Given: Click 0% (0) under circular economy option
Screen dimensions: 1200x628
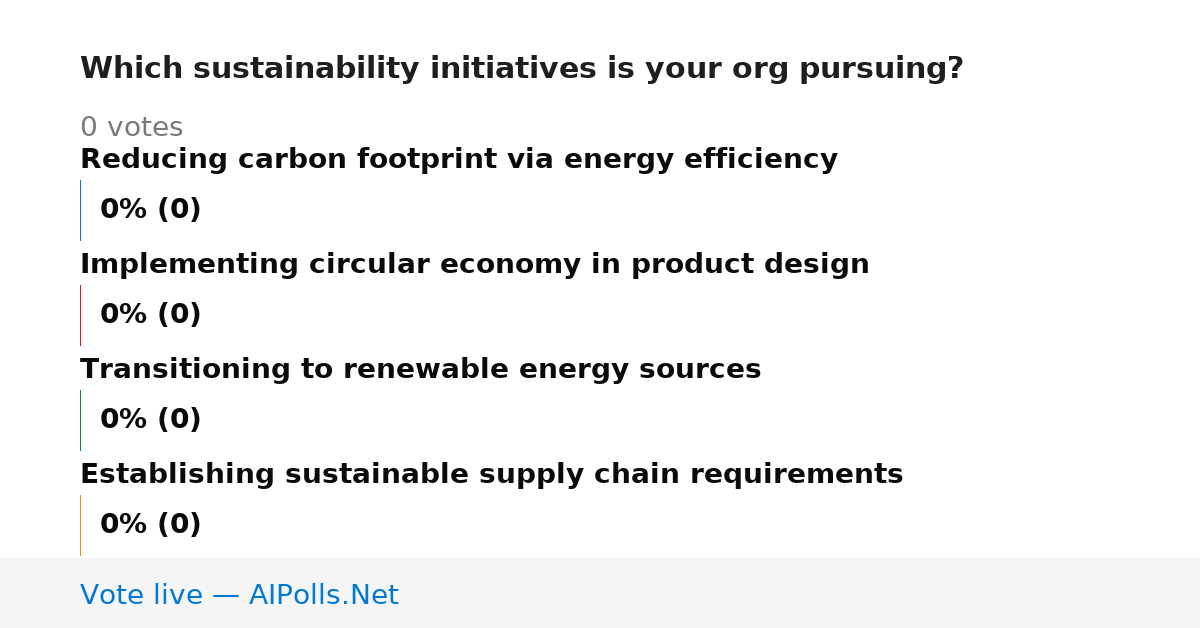Looking at the screenshot, I should pos(150,315).
